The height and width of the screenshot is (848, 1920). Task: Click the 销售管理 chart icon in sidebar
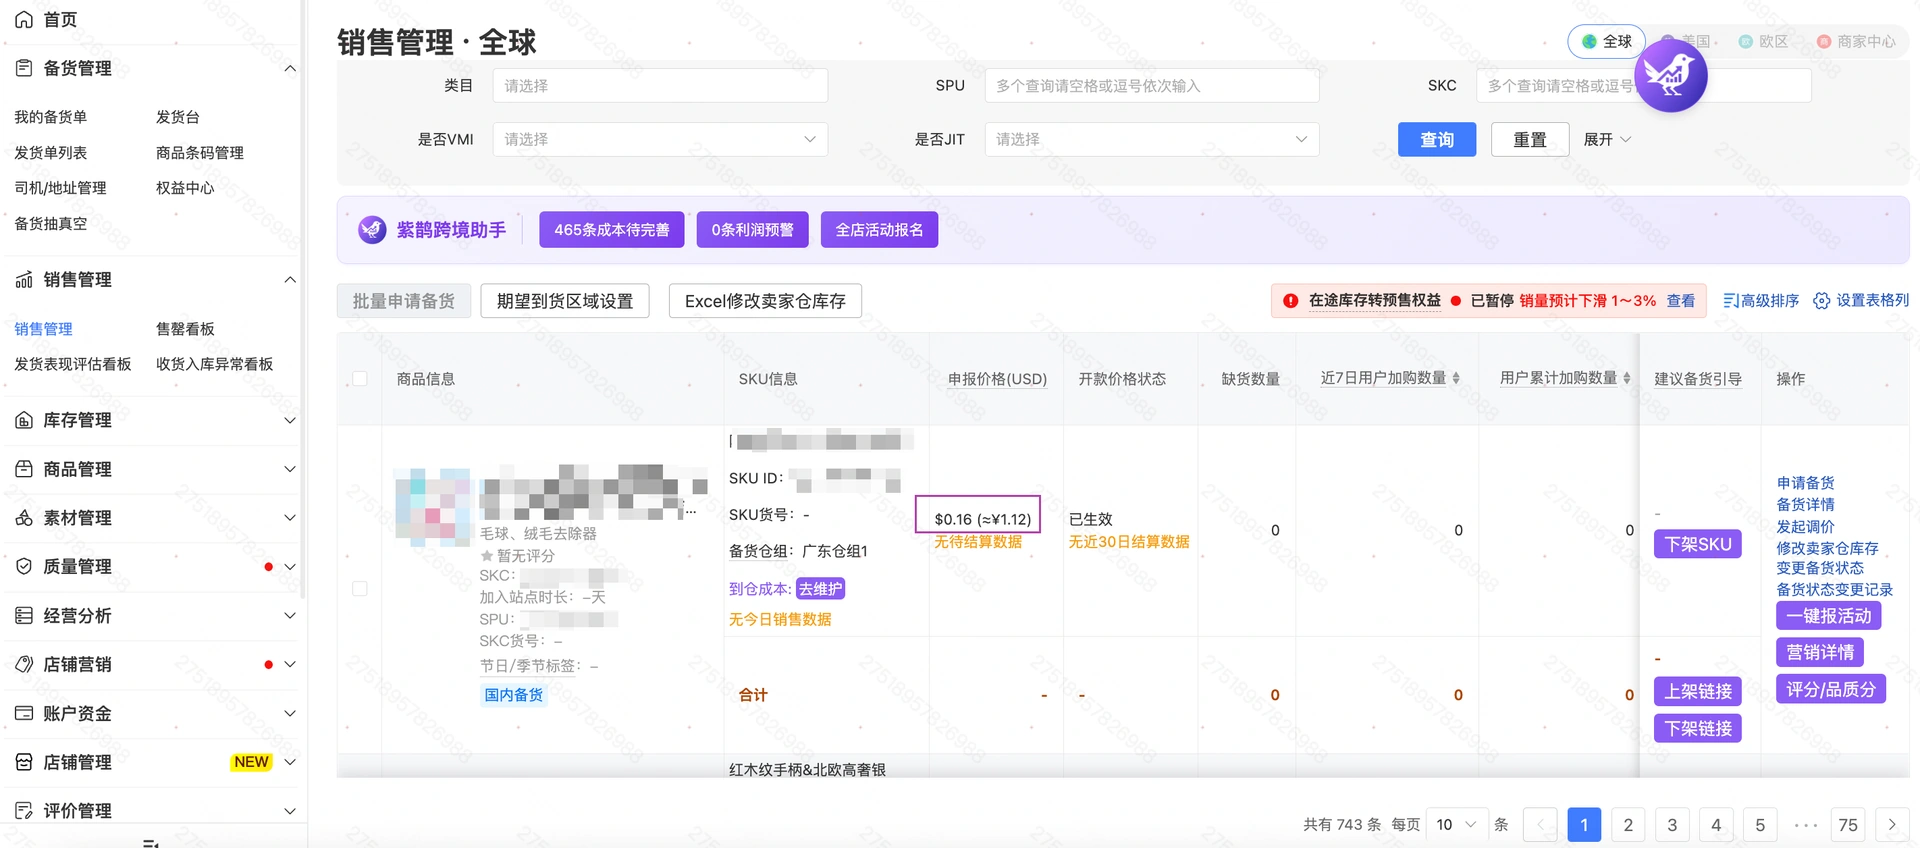click(24, 279)
